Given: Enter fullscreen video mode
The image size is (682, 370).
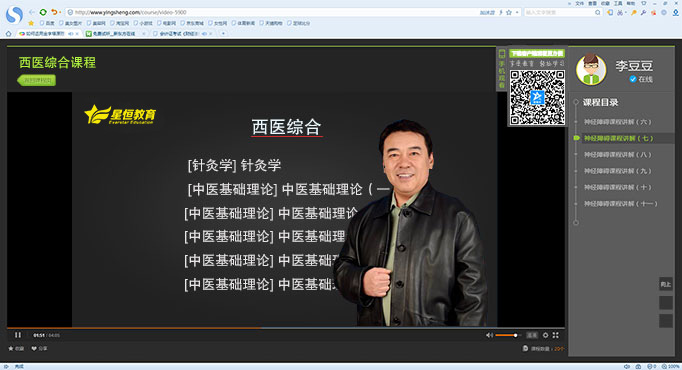Looking at the screenshot, I should (555, 335).
